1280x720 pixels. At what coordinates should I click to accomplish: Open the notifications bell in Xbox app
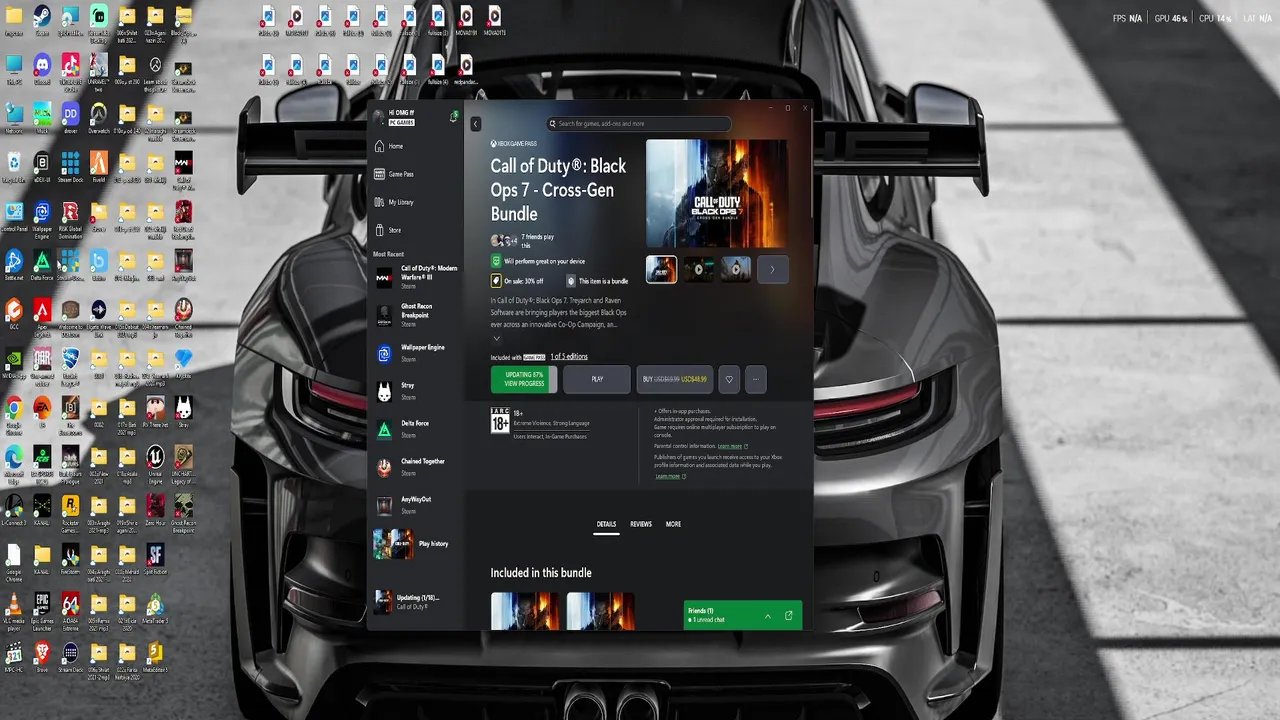[454, 117]
